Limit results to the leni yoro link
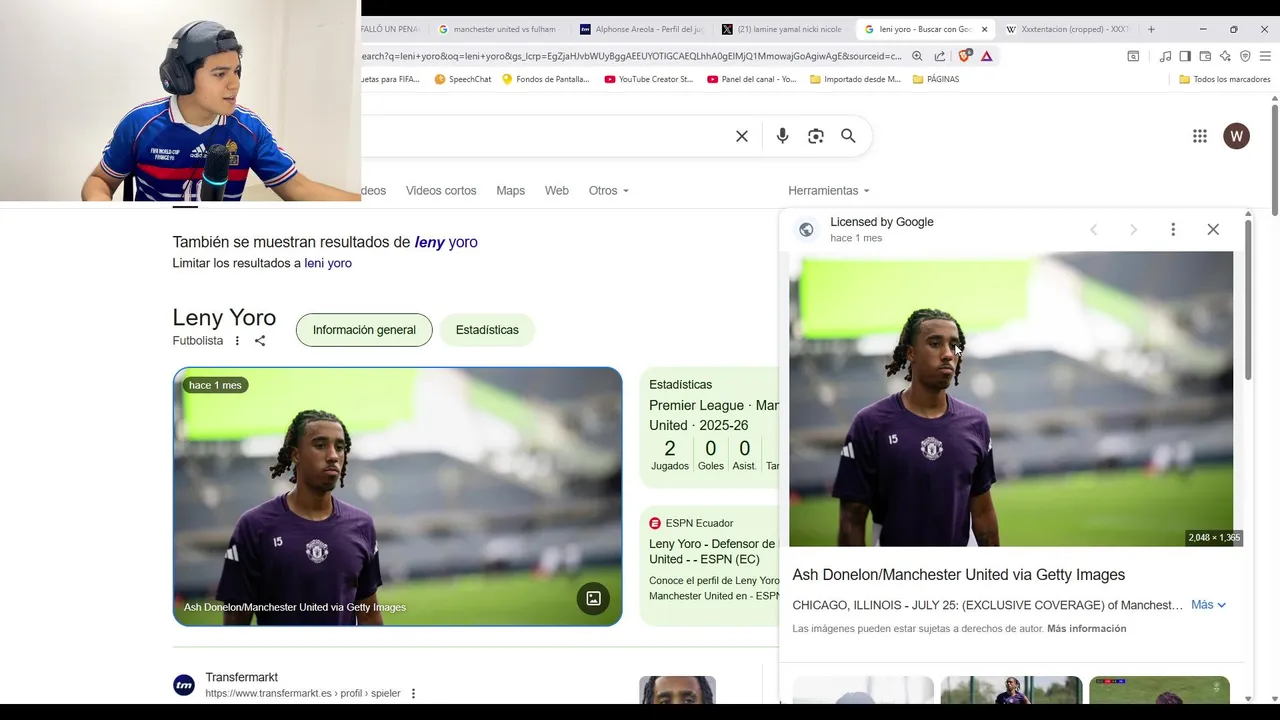Viewport: 1280px width, 720px height. [x=328, y=263]
